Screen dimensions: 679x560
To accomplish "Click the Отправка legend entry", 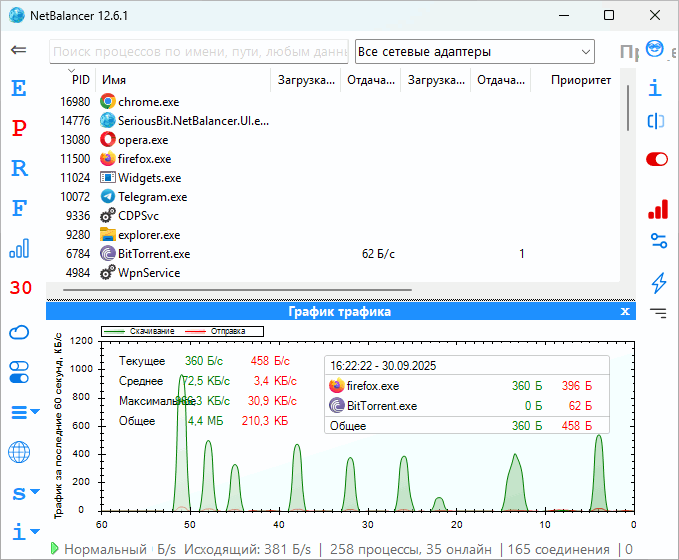I will pos(216,331).
